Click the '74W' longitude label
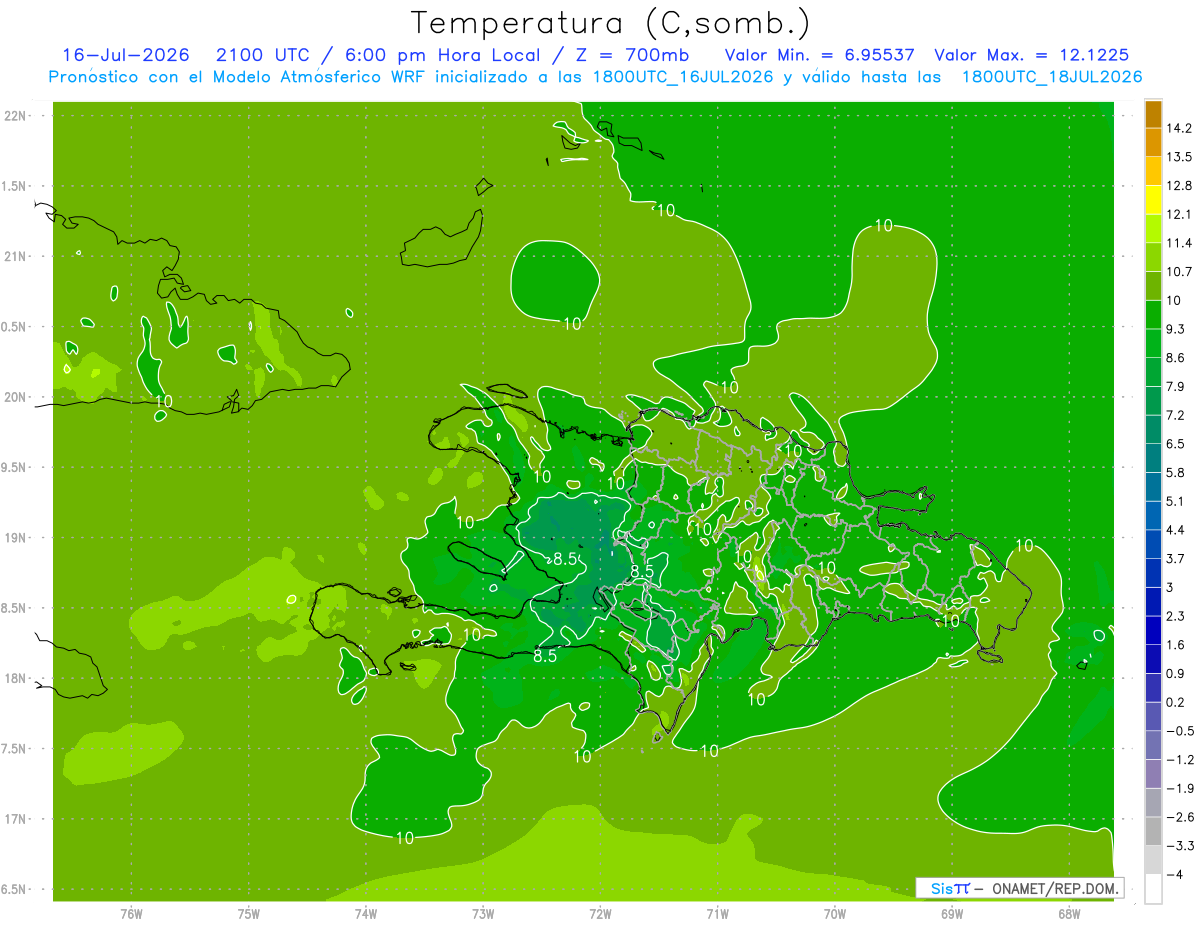1200x927 pixels. (x=366, y=913)
